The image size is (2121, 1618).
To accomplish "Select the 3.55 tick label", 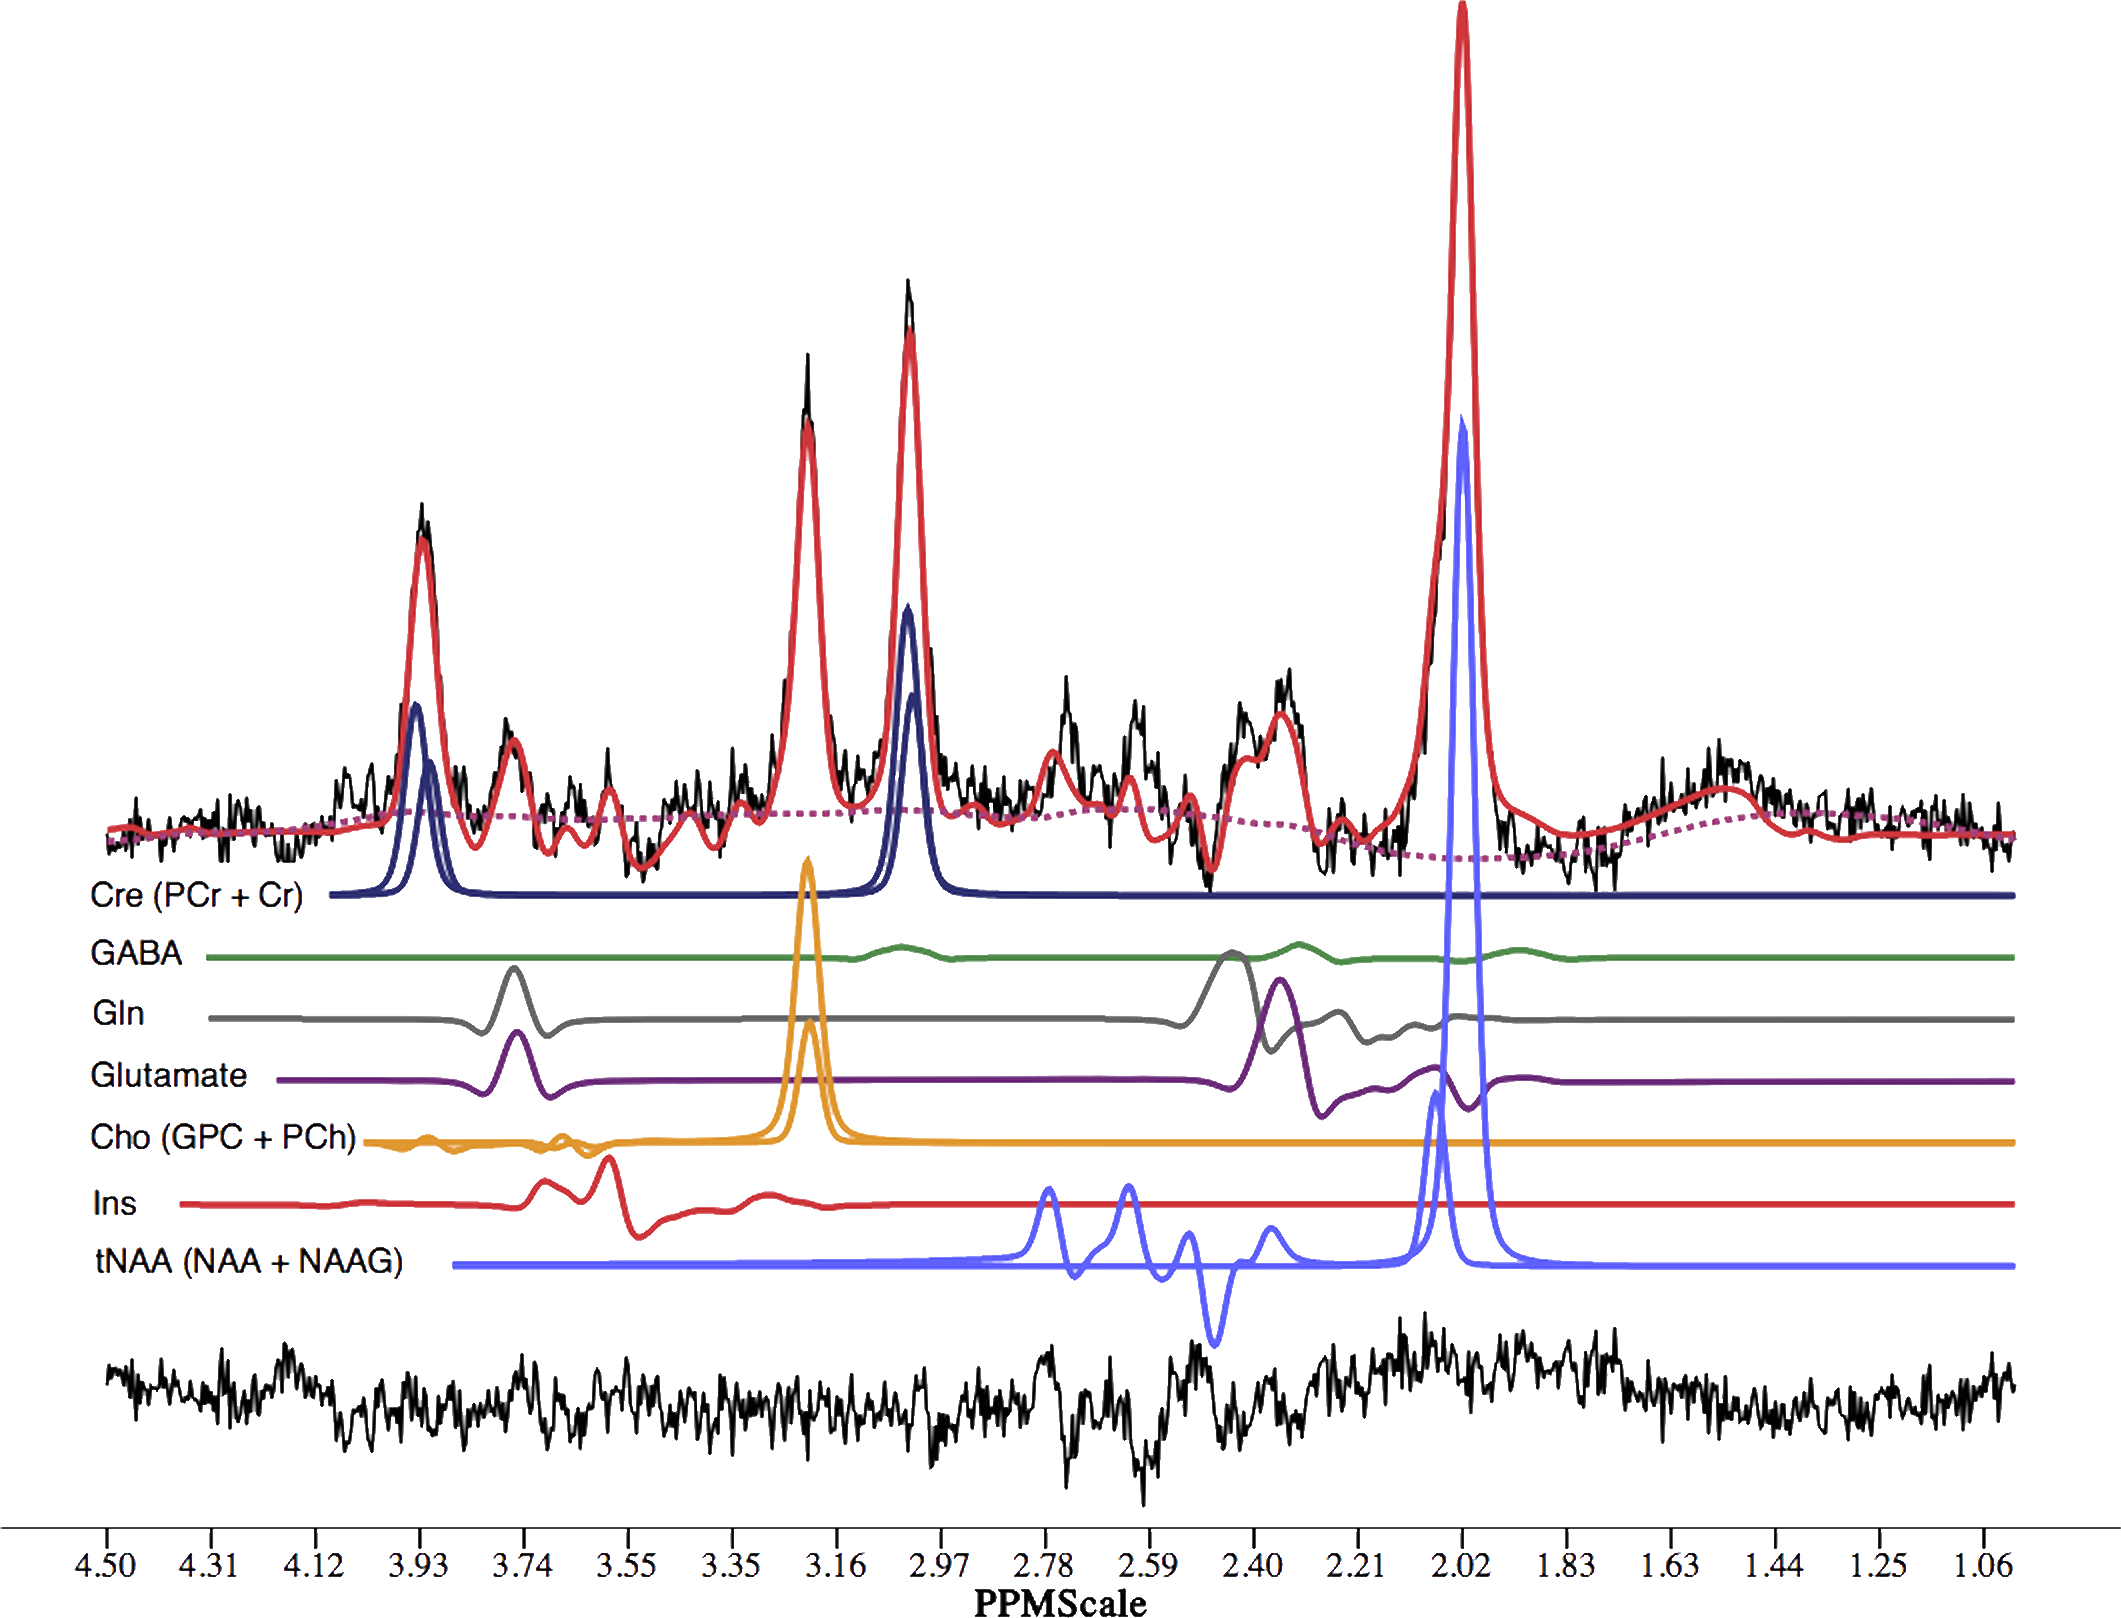I will 627,1565.
